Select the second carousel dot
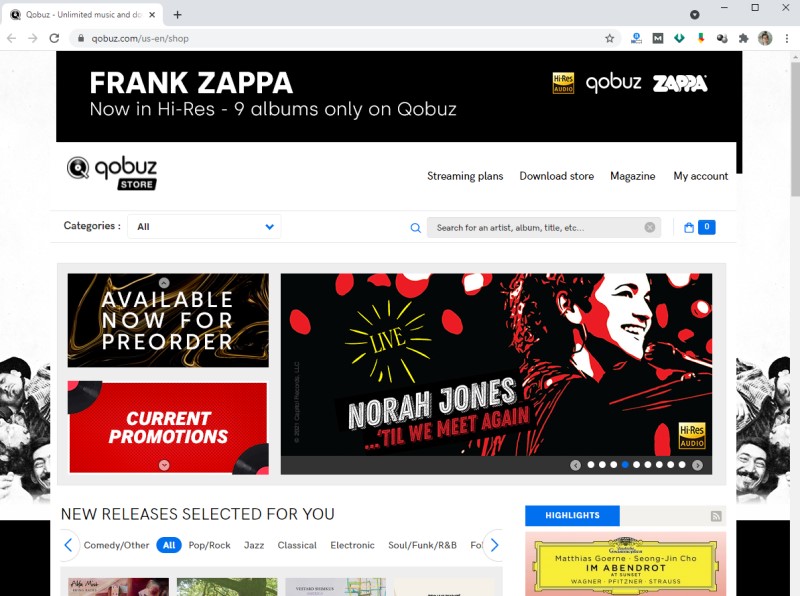The image size is (800, 596). [x=603, y=465]
